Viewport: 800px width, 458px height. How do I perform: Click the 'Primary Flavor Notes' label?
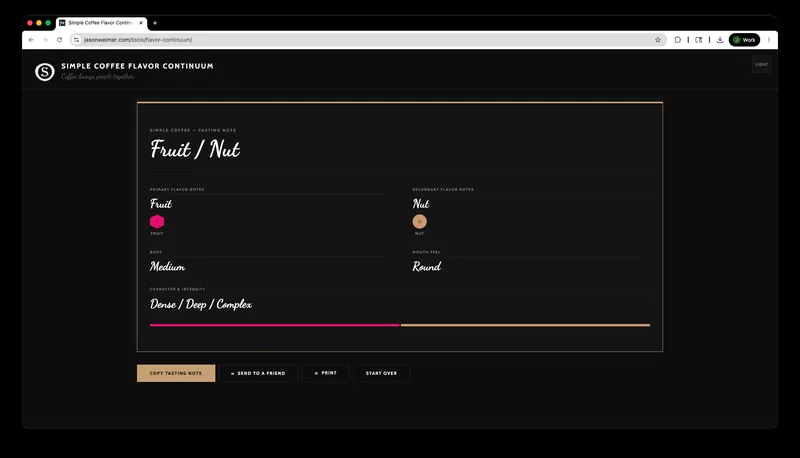pos(177,189)
